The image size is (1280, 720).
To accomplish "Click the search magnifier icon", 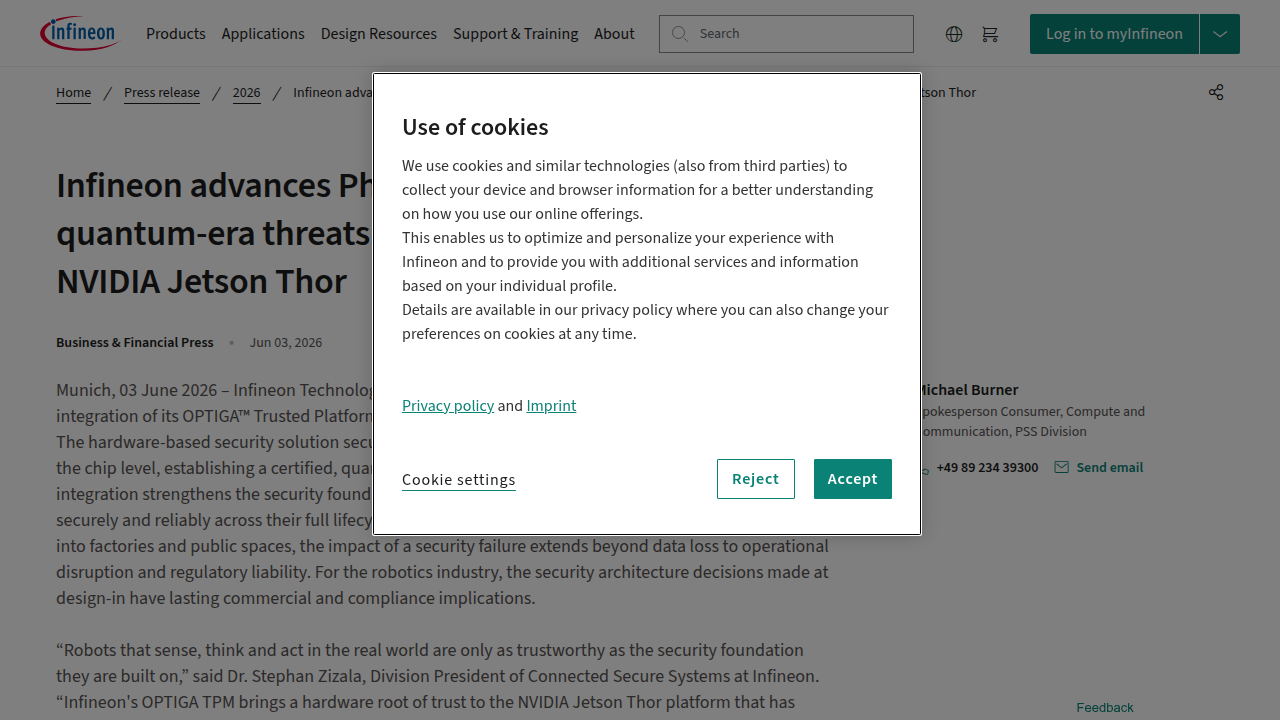I will (x=680, y=34).
